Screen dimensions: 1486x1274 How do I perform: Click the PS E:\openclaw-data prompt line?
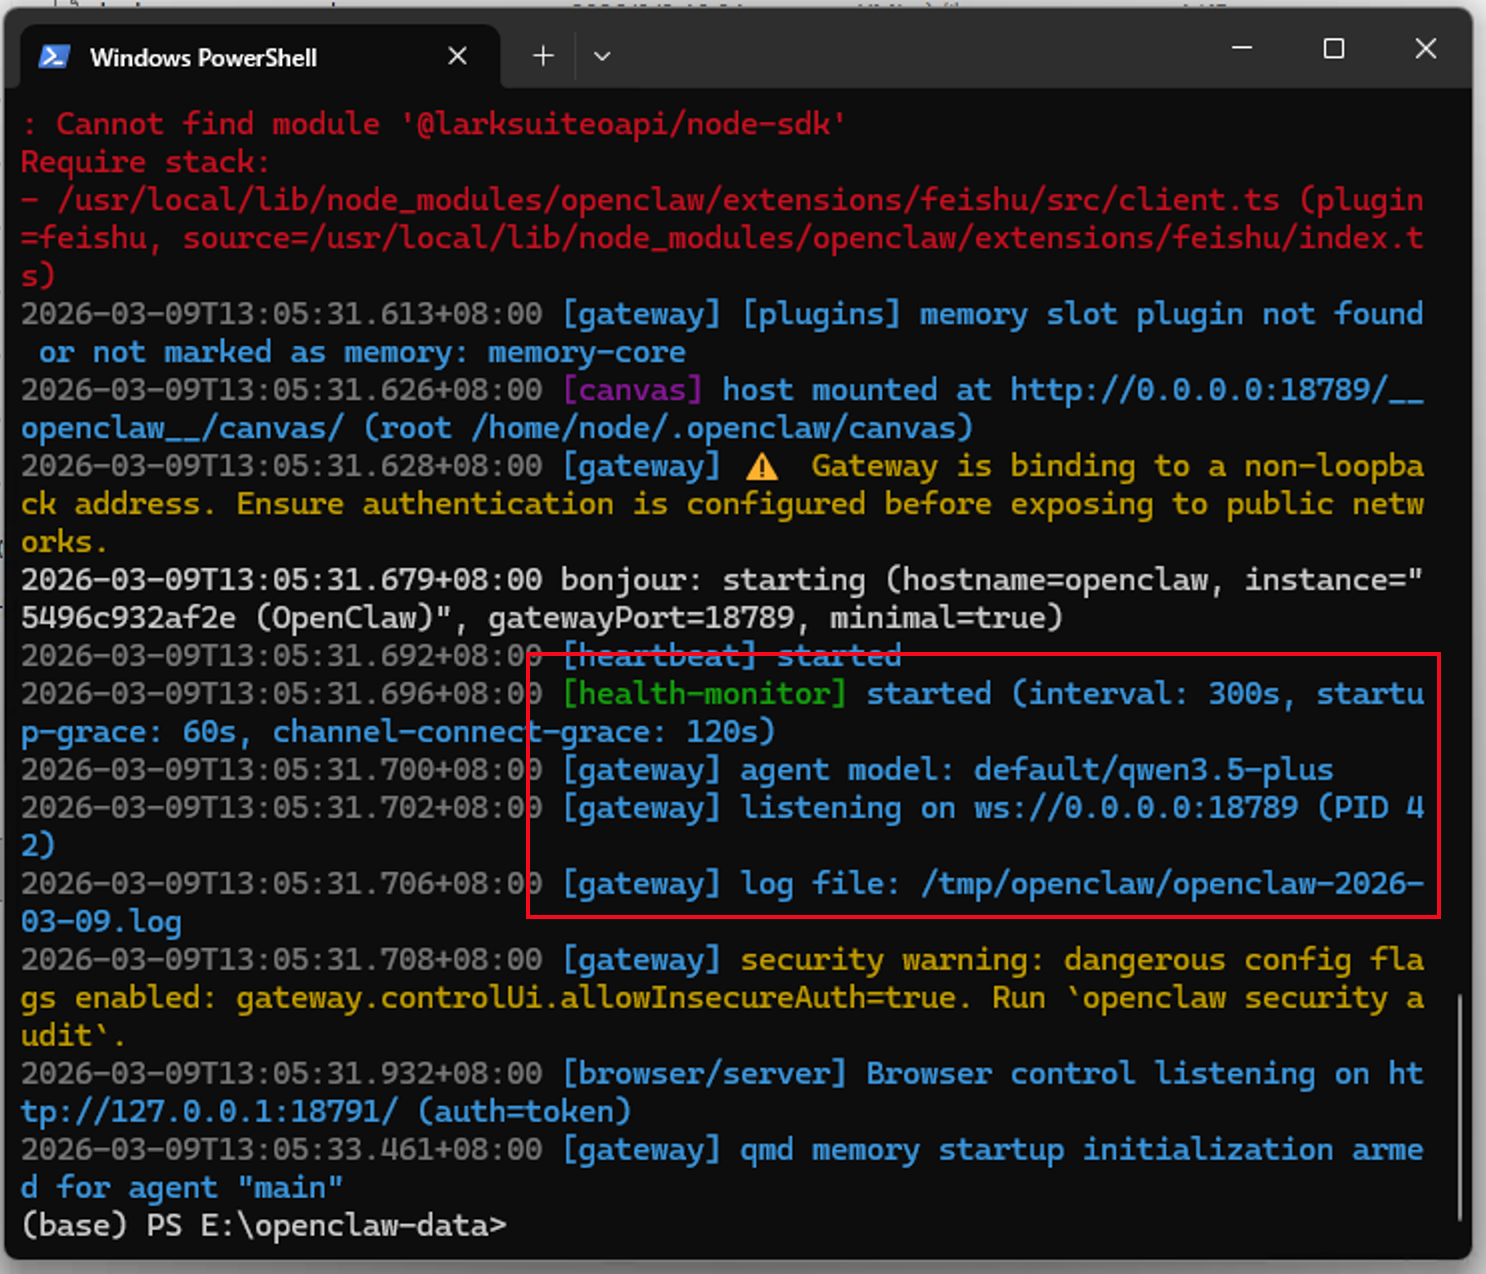(264, 1225)
